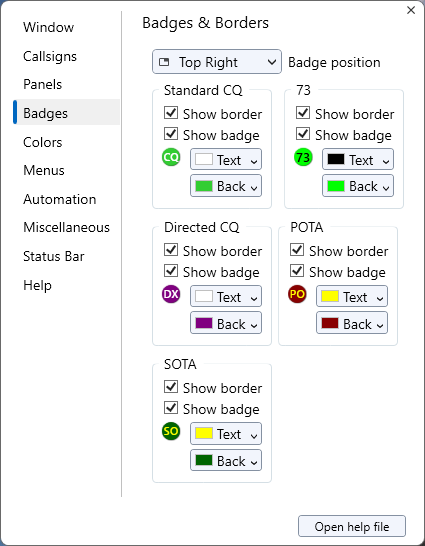
Task: Click the Top Right position icon in combo box
Action: (164, 62)
